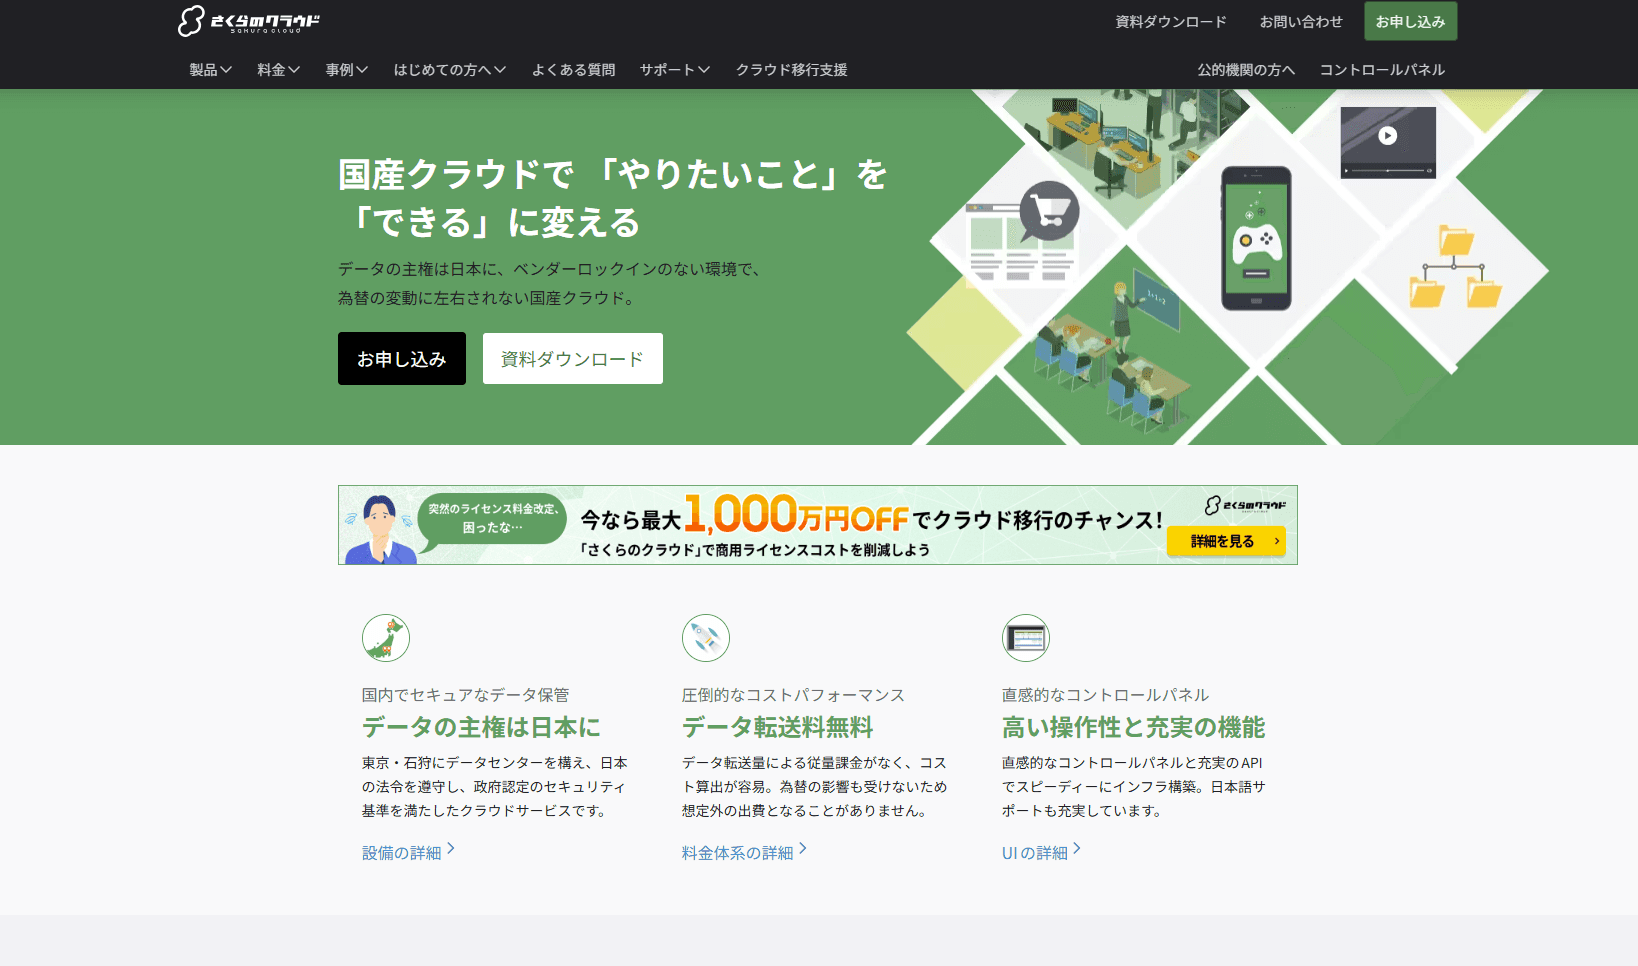Open the 1,000万円OFF migration banner
1638x966 pixels.
point(818,525)
